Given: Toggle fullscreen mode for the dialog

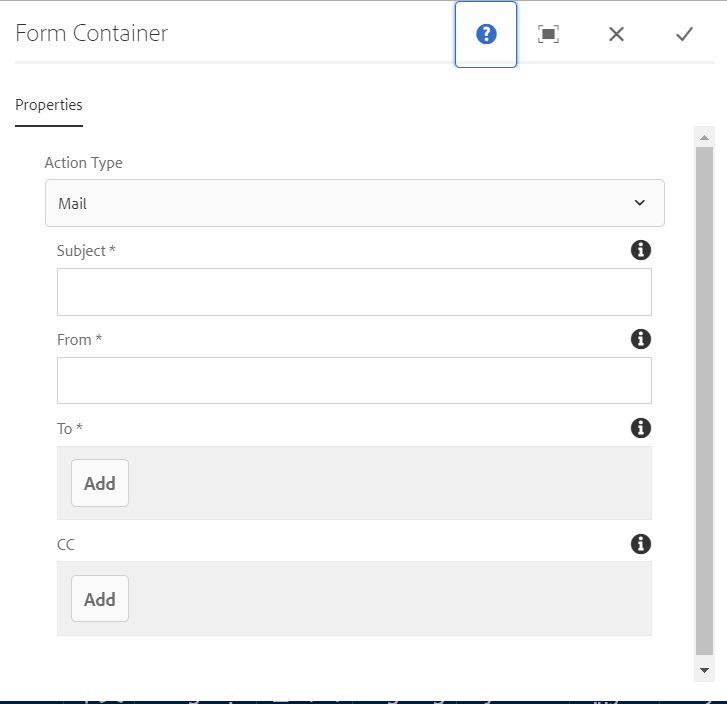Looking at the screenshot, I should (548, 34).
